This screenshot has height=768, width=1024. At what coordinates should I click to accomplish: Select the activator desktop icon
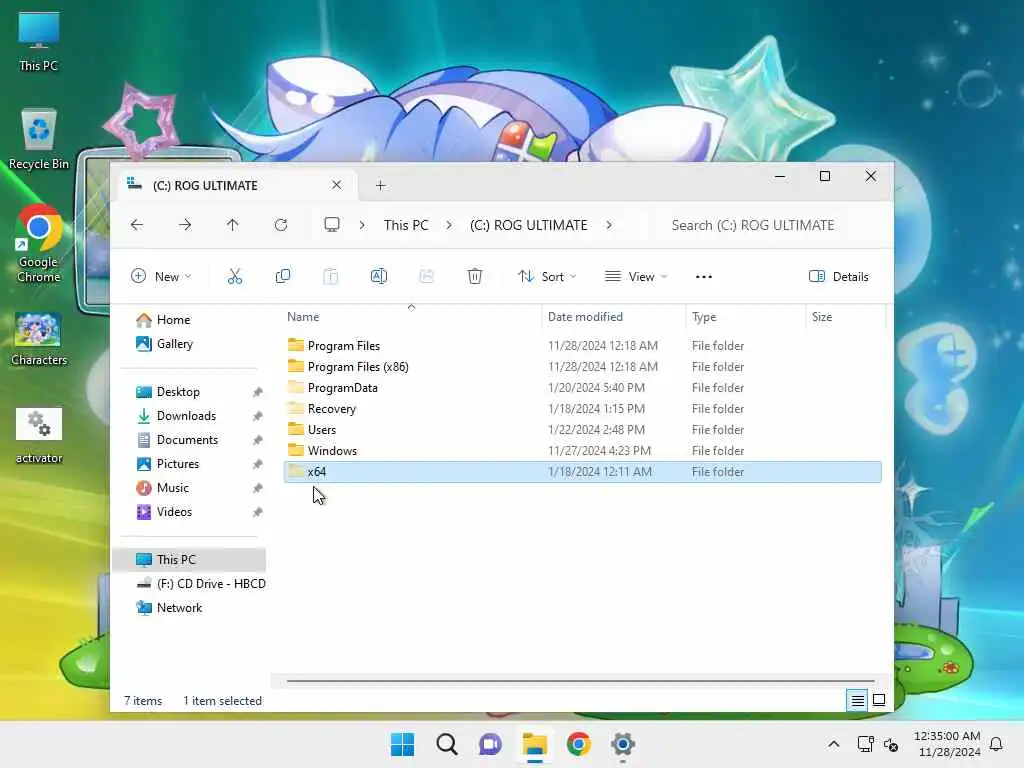pyautogui.click(x=39, y=436)
